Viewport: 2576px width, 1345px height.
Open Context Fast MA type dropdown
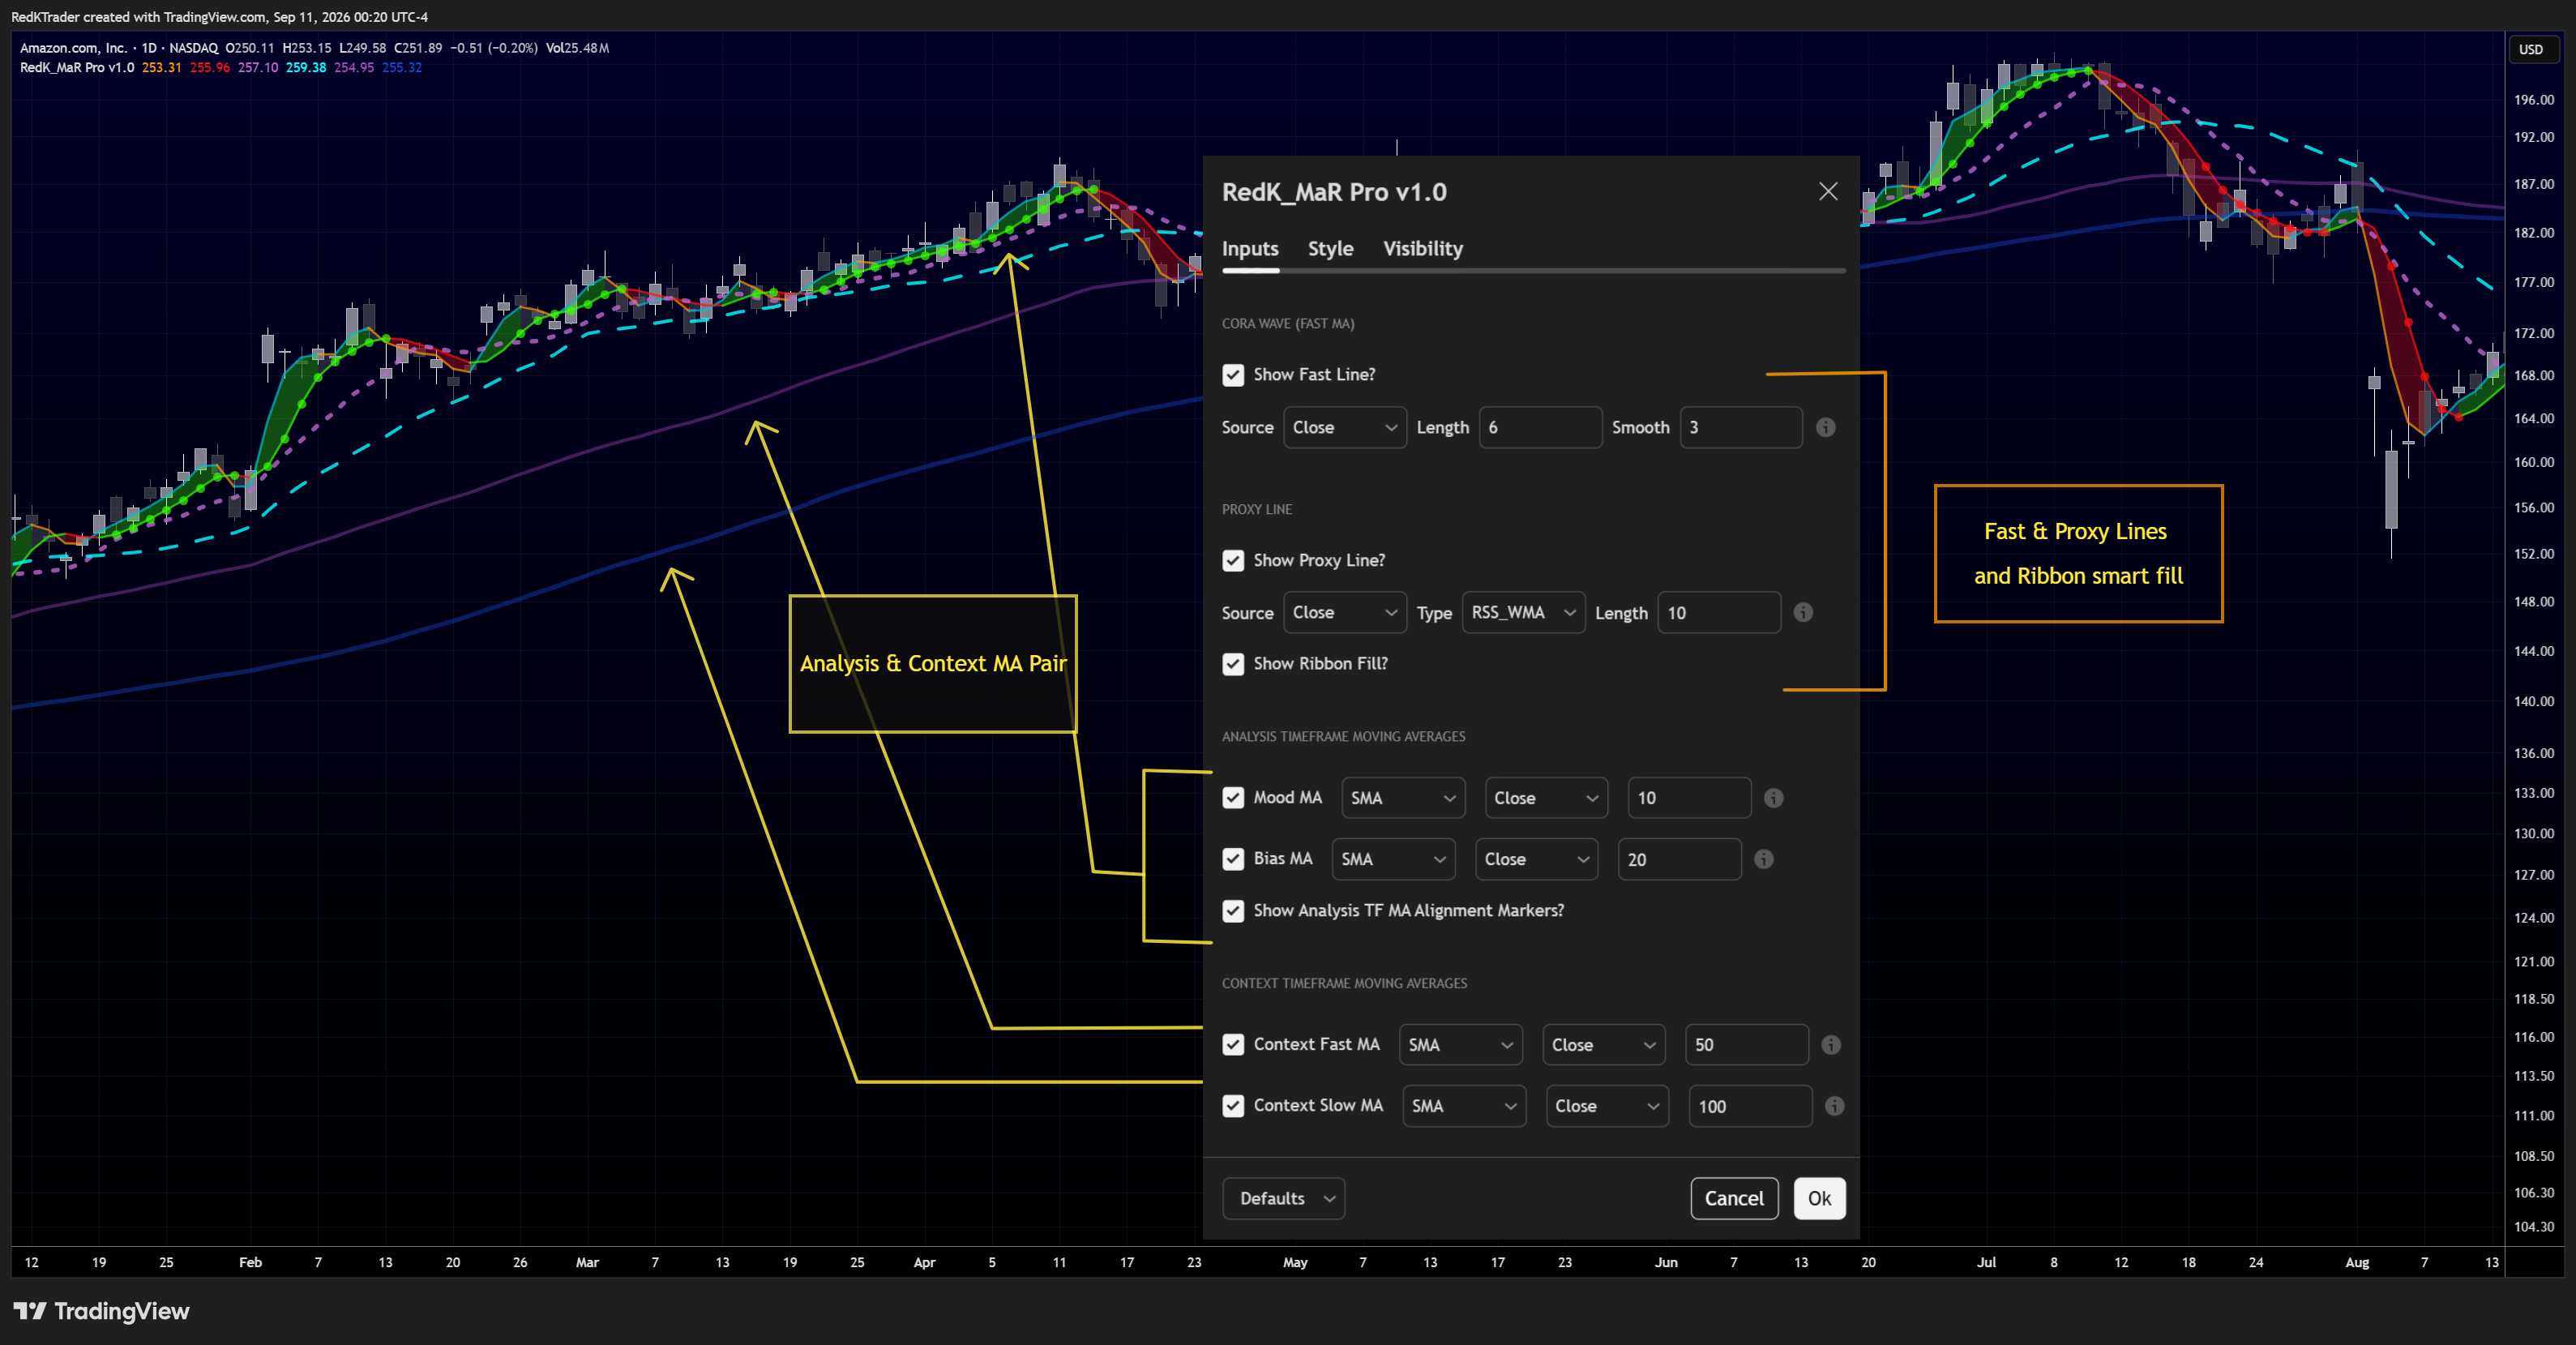[1460, 1044]
